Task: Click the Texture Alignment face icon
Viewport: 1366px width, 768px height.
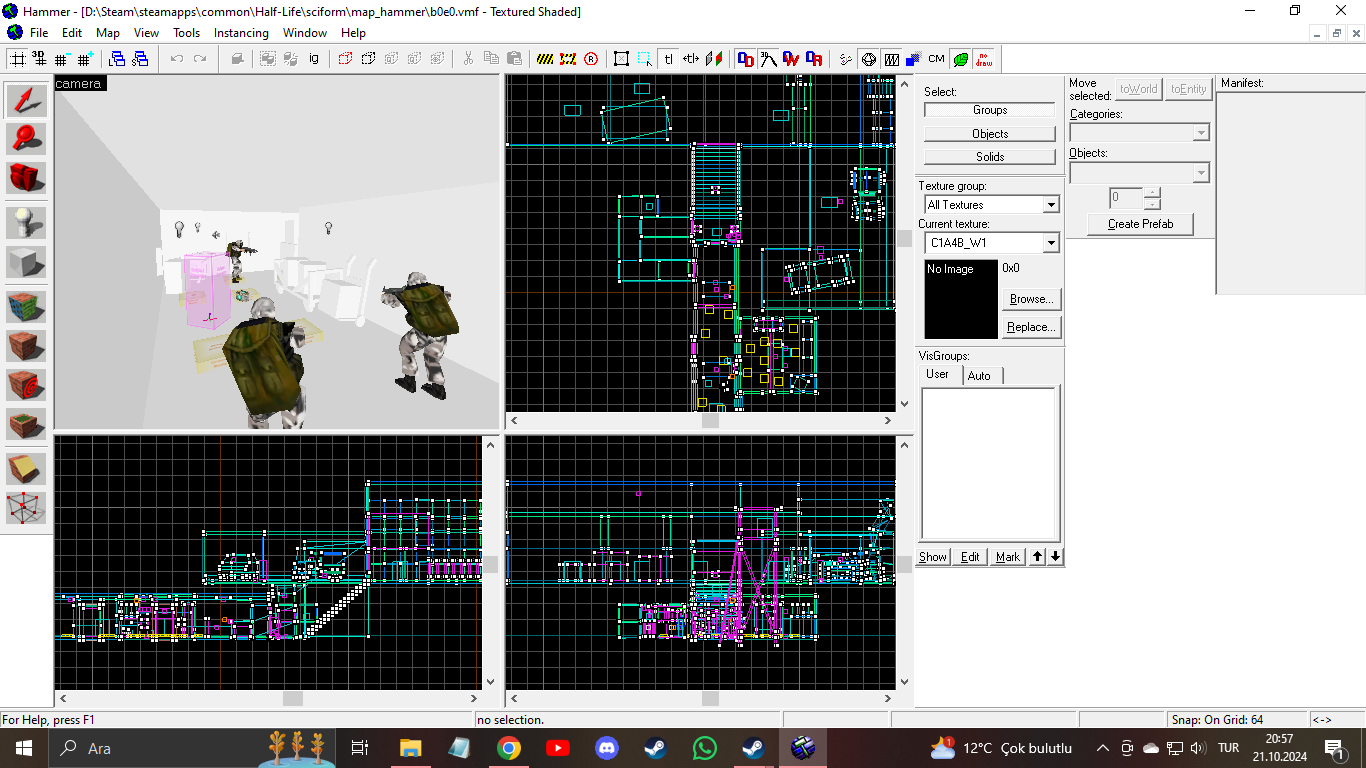Action: tap(714, 59)
